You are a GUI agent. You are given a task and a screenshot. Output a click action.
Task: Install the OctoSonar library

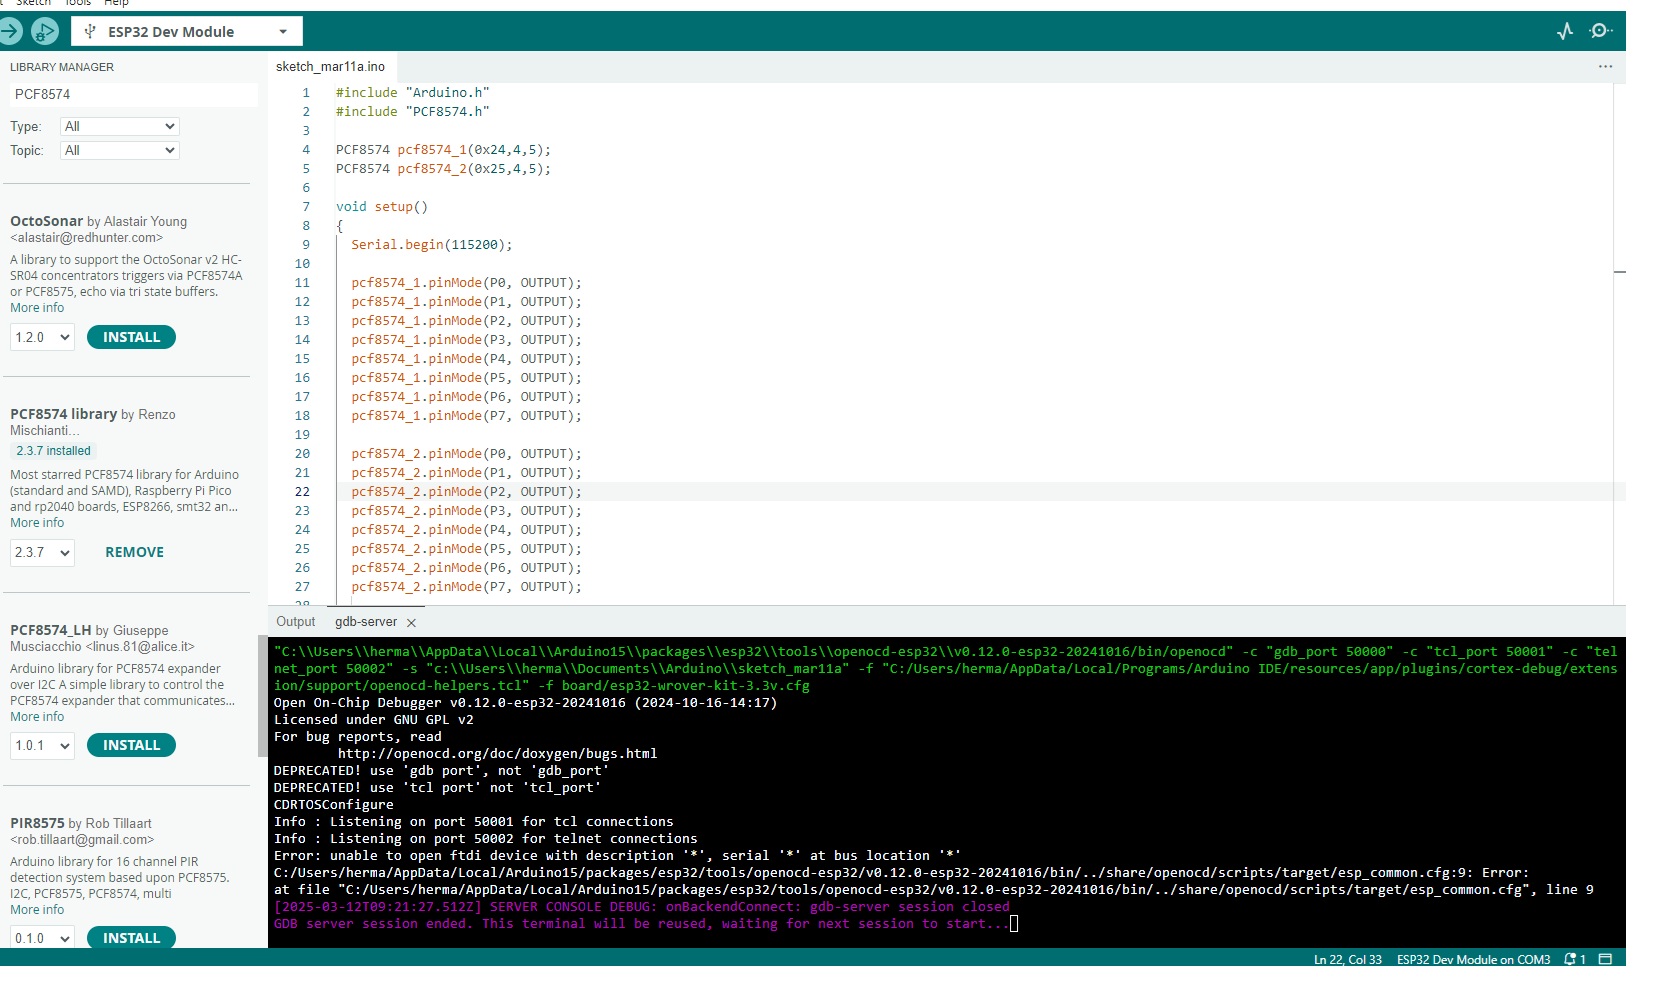(x=131, y=338)
